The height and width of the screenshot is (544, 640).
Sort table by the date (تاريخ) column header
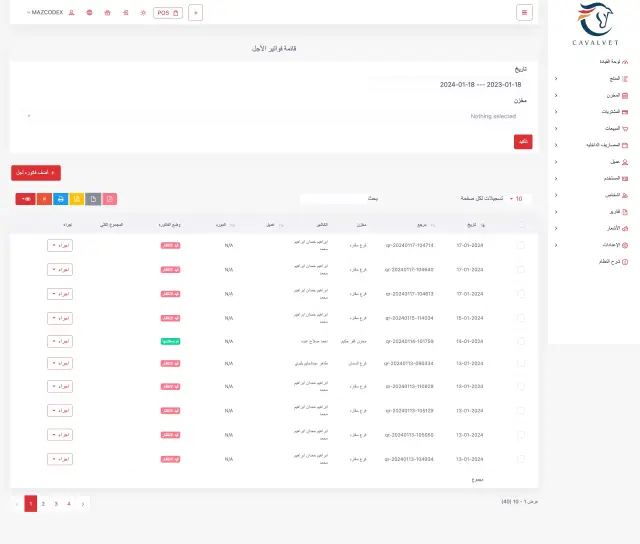(x=476, y=225)
